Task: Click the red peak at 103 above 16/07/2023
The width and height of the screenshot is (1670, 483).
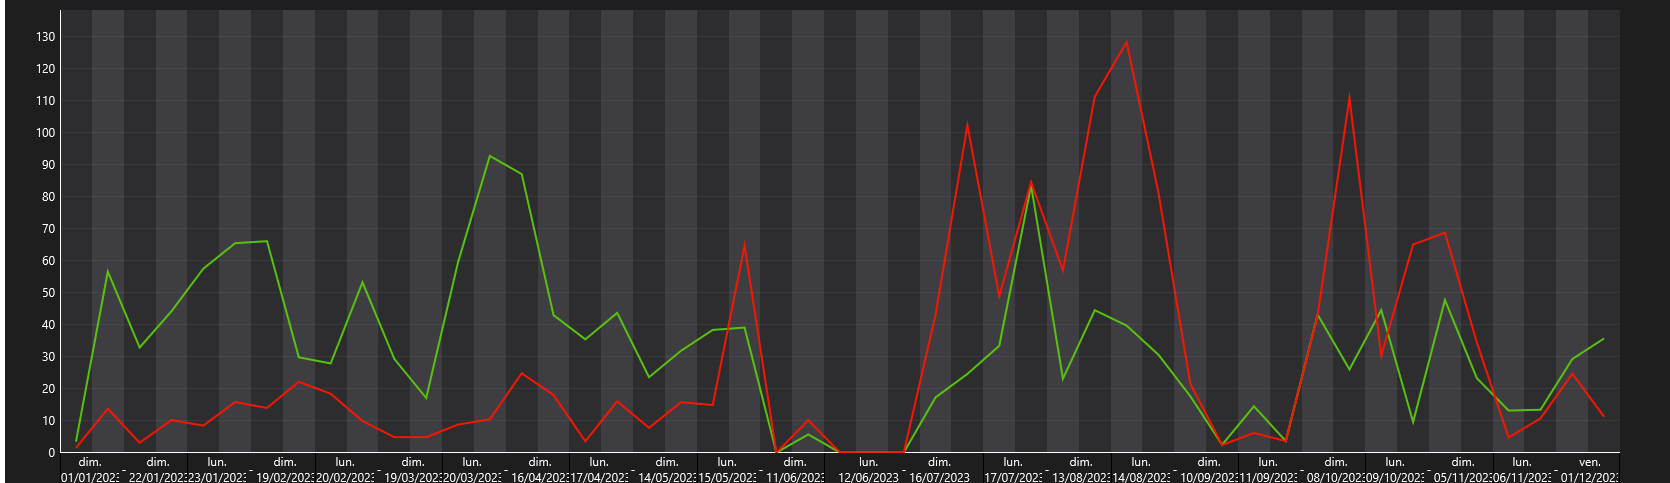Action: [x=967, y=124]
